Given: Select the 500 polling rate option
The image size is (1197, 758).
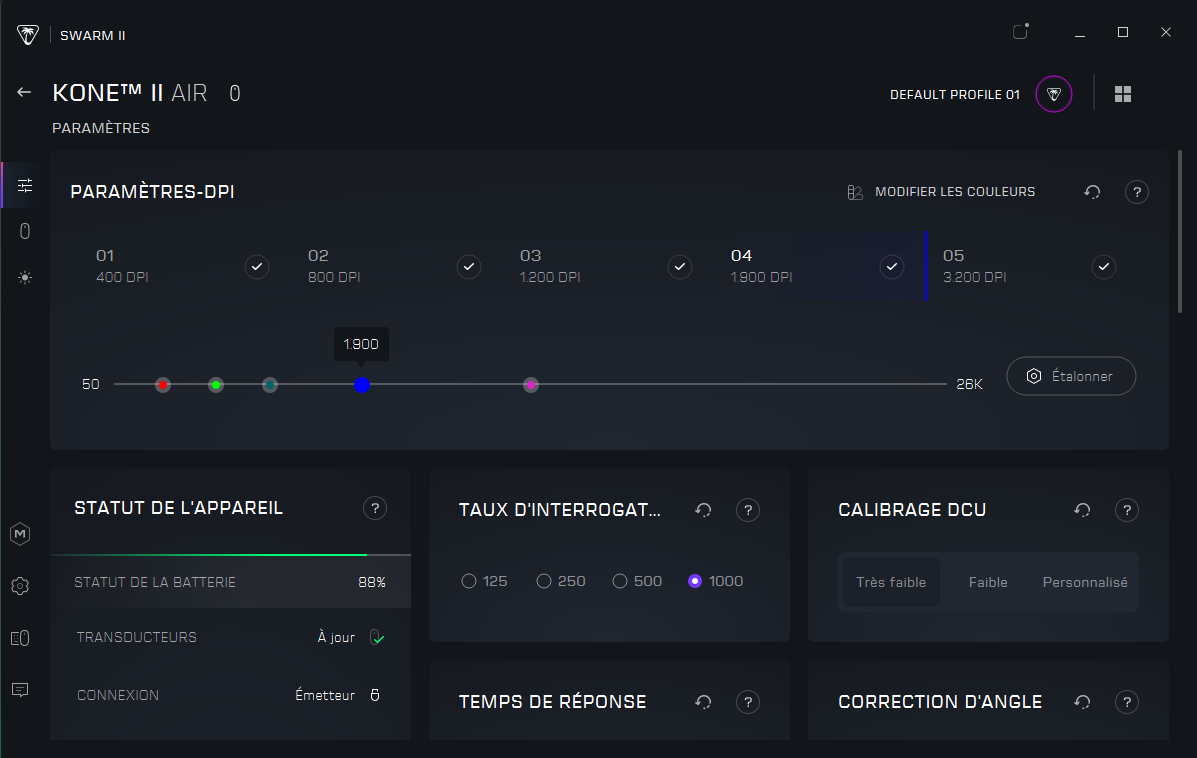Looking at the screenshot, I should [620, 581].
